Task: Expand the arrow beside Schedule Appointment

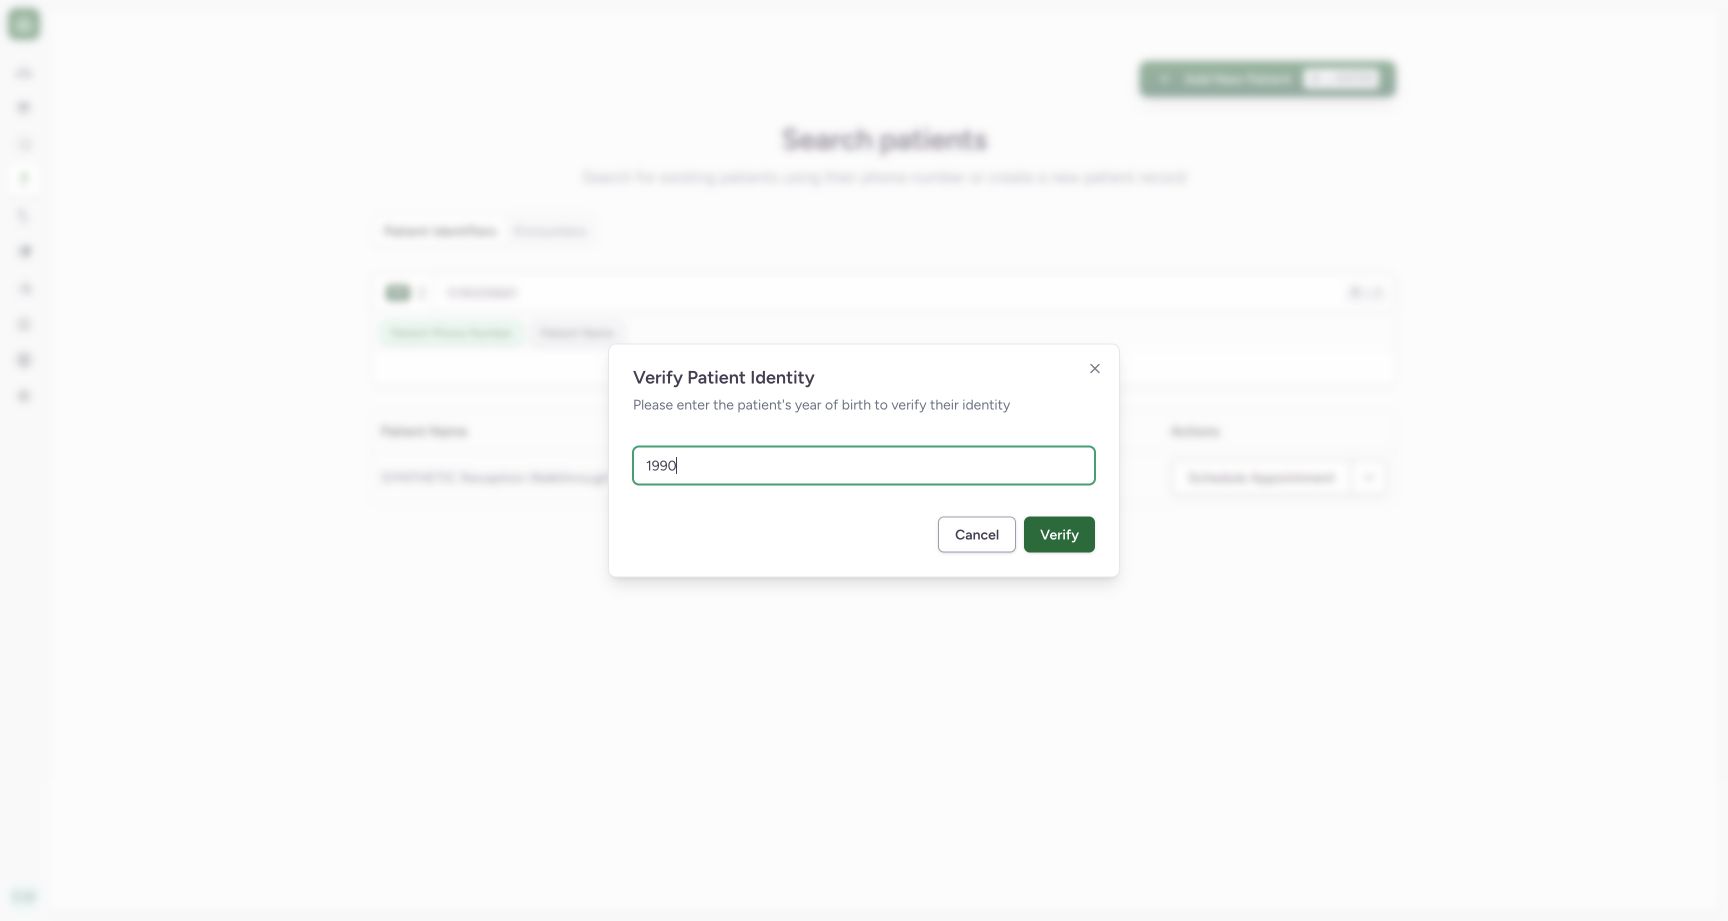Action: point(1368,478)
